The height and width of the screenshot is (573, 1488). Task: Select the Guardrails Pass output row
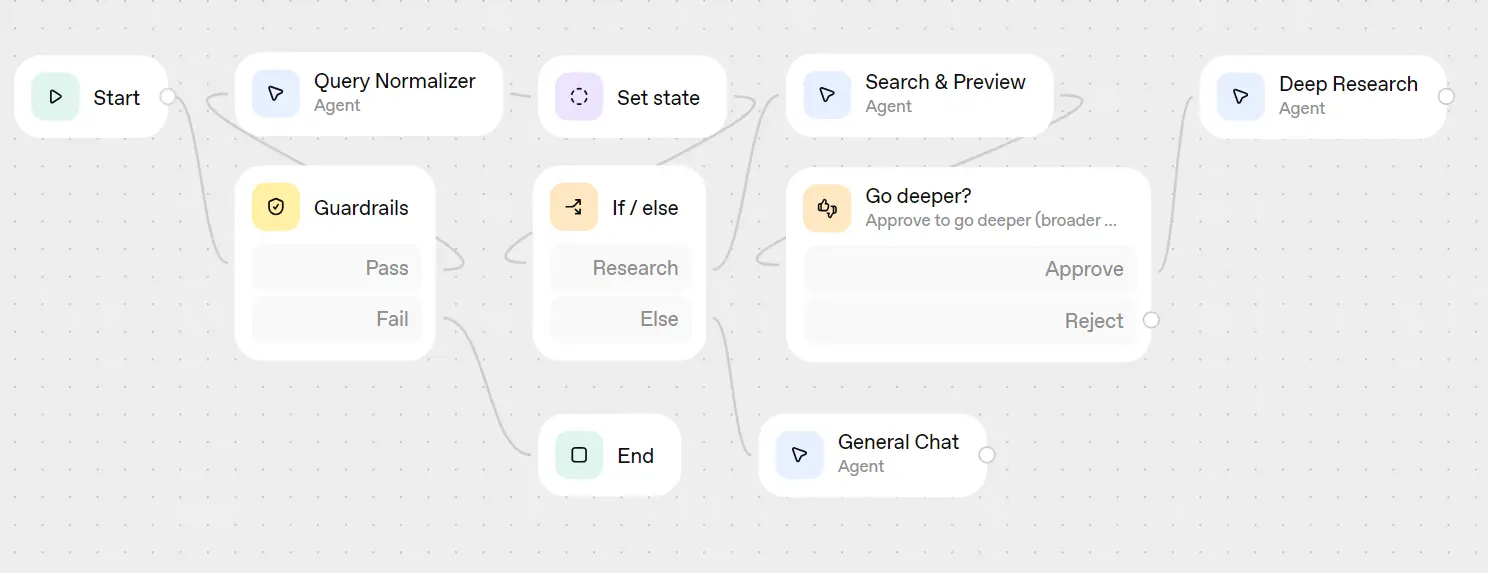click(336, 268)
